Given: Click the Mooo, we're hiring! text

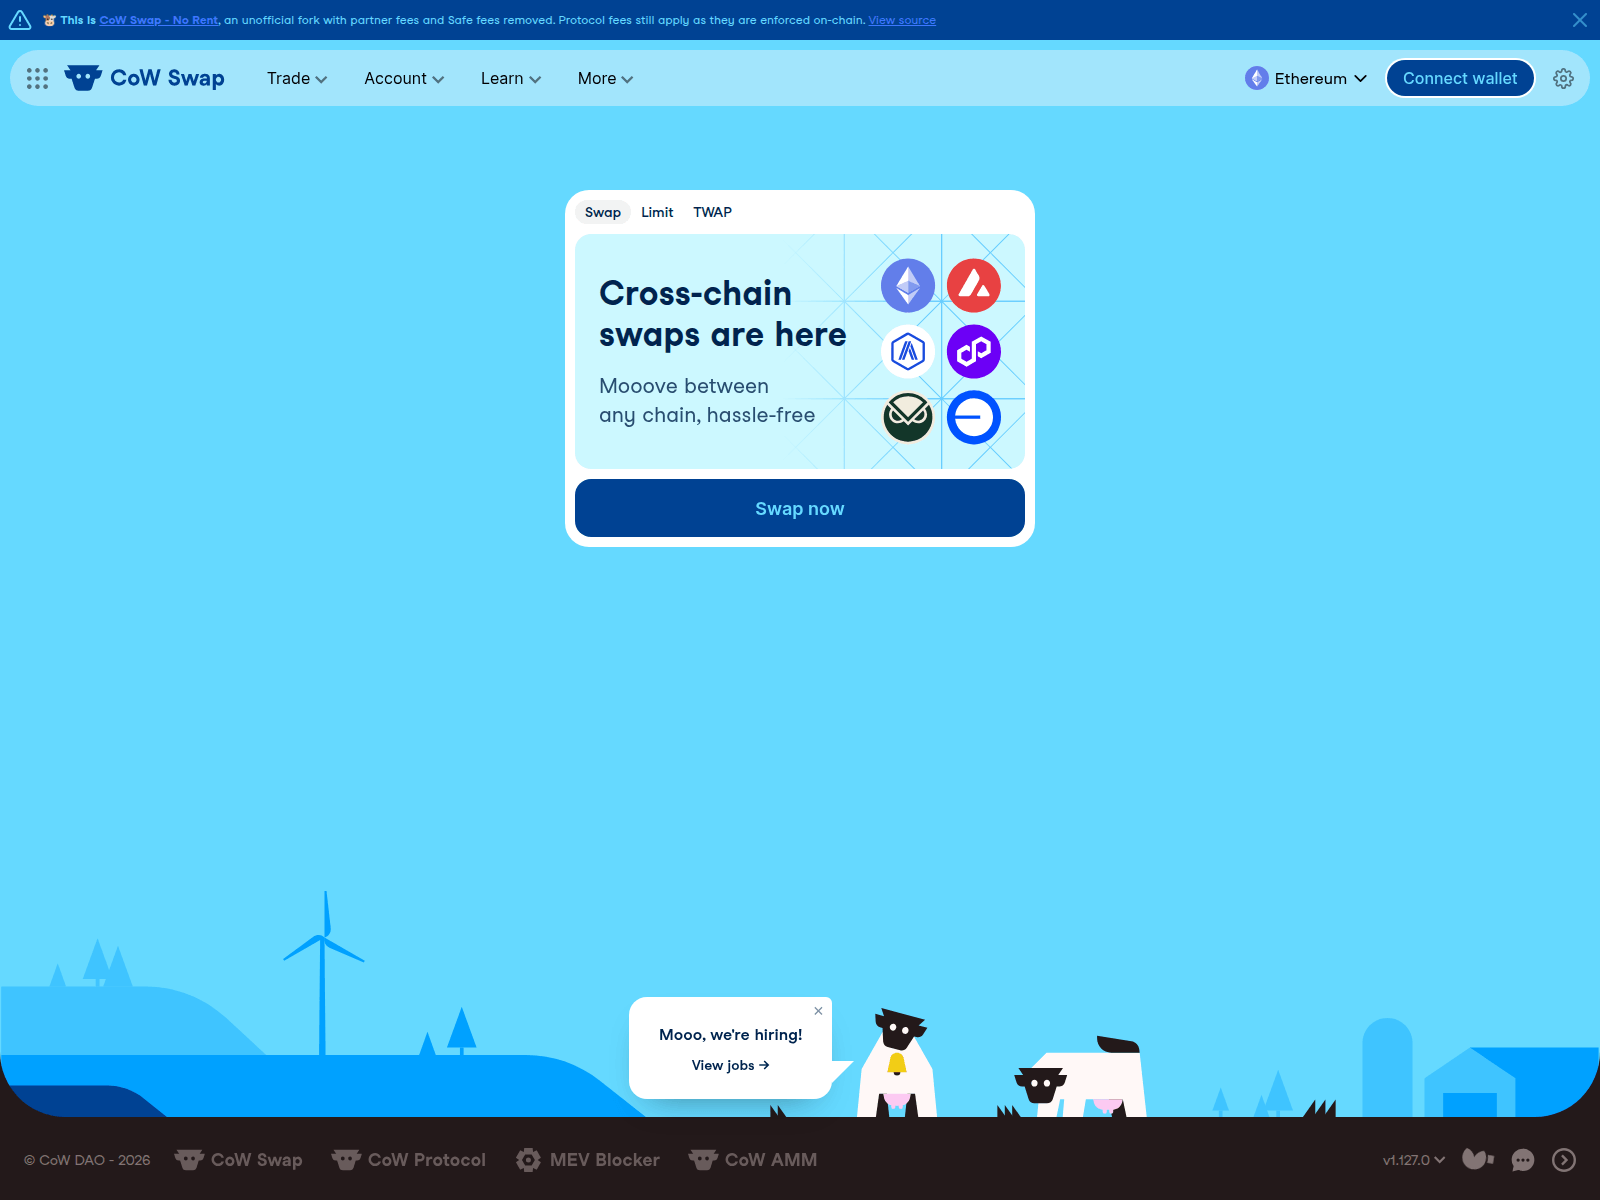Looking at the screenshot, I should click(731, 1035).
